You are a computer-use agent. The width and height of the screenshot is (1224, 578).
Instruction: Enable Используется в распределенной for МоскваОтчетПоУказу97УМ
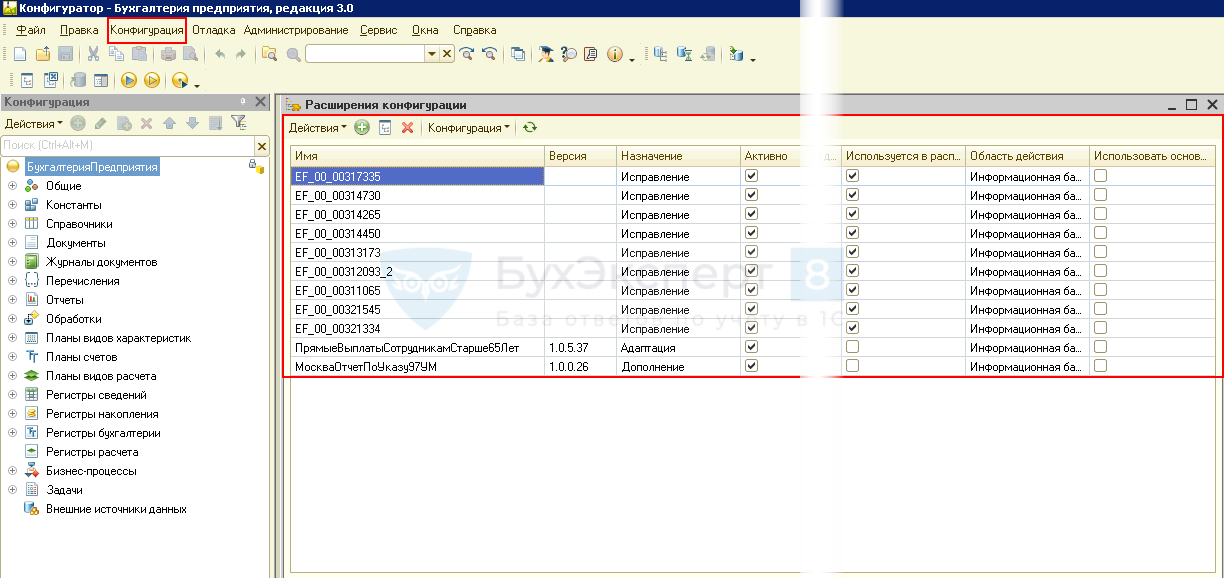pyautogui.click(x=852, y=366)
